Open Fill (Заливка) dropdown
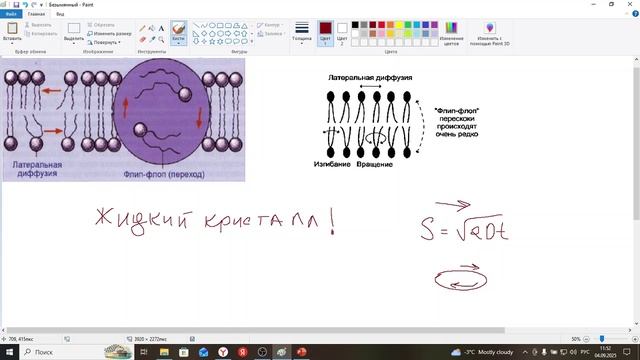640x360 pixels. tap(271, 34)
